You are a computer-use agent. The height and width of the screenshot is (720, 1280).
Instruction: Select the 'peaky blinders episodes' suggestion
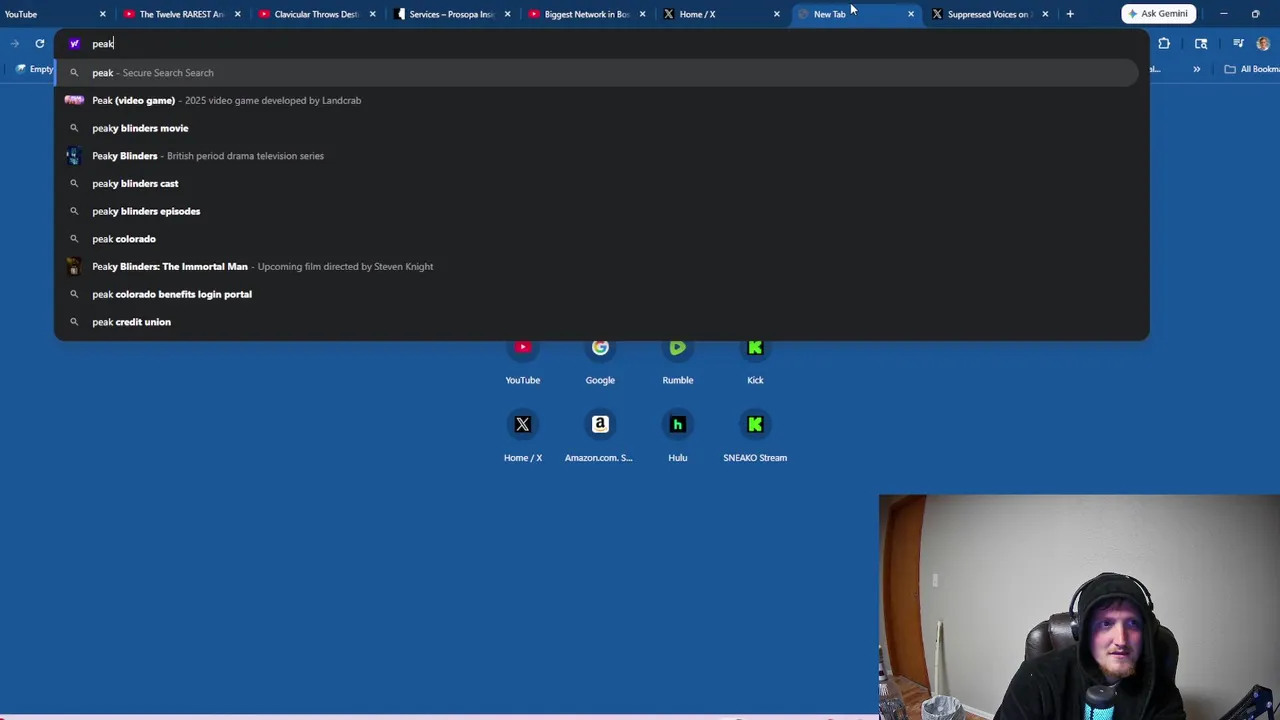pos(597,211)
